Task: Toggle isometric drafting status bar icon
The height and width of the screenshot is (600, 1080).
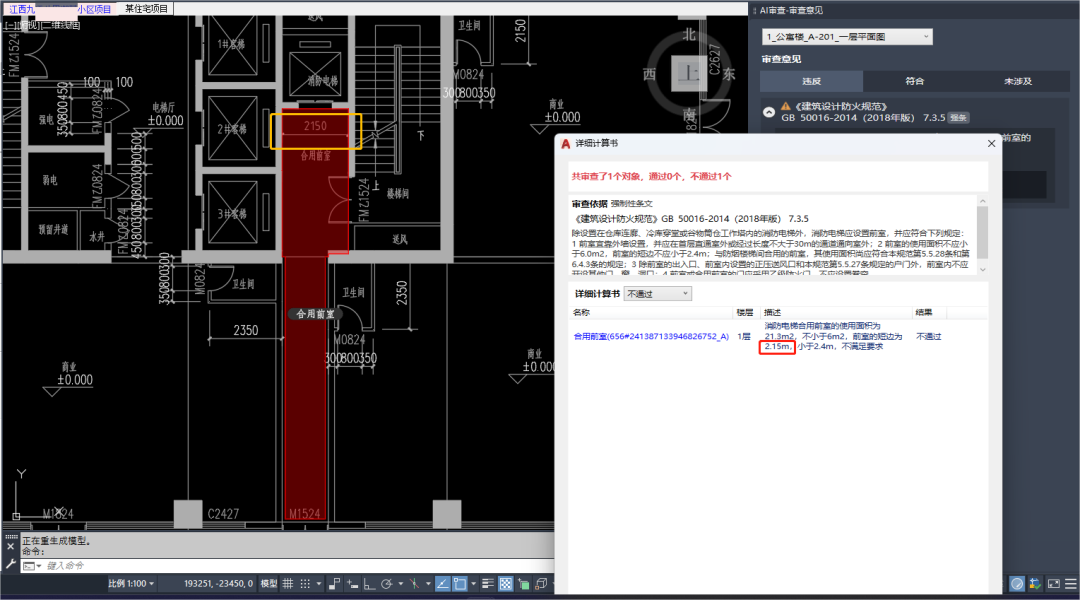Action: coord(414,583)
